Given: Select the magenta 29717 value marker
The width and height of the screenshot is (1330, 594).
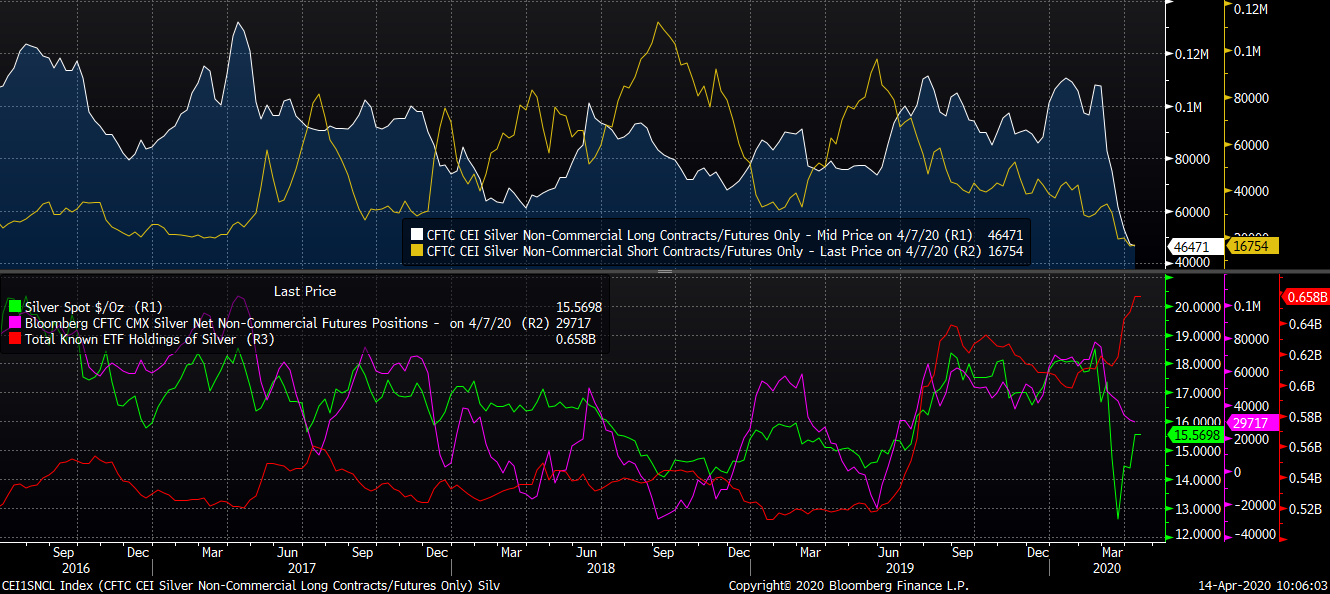Looking at the screenshot, I should click(1250, 423).
